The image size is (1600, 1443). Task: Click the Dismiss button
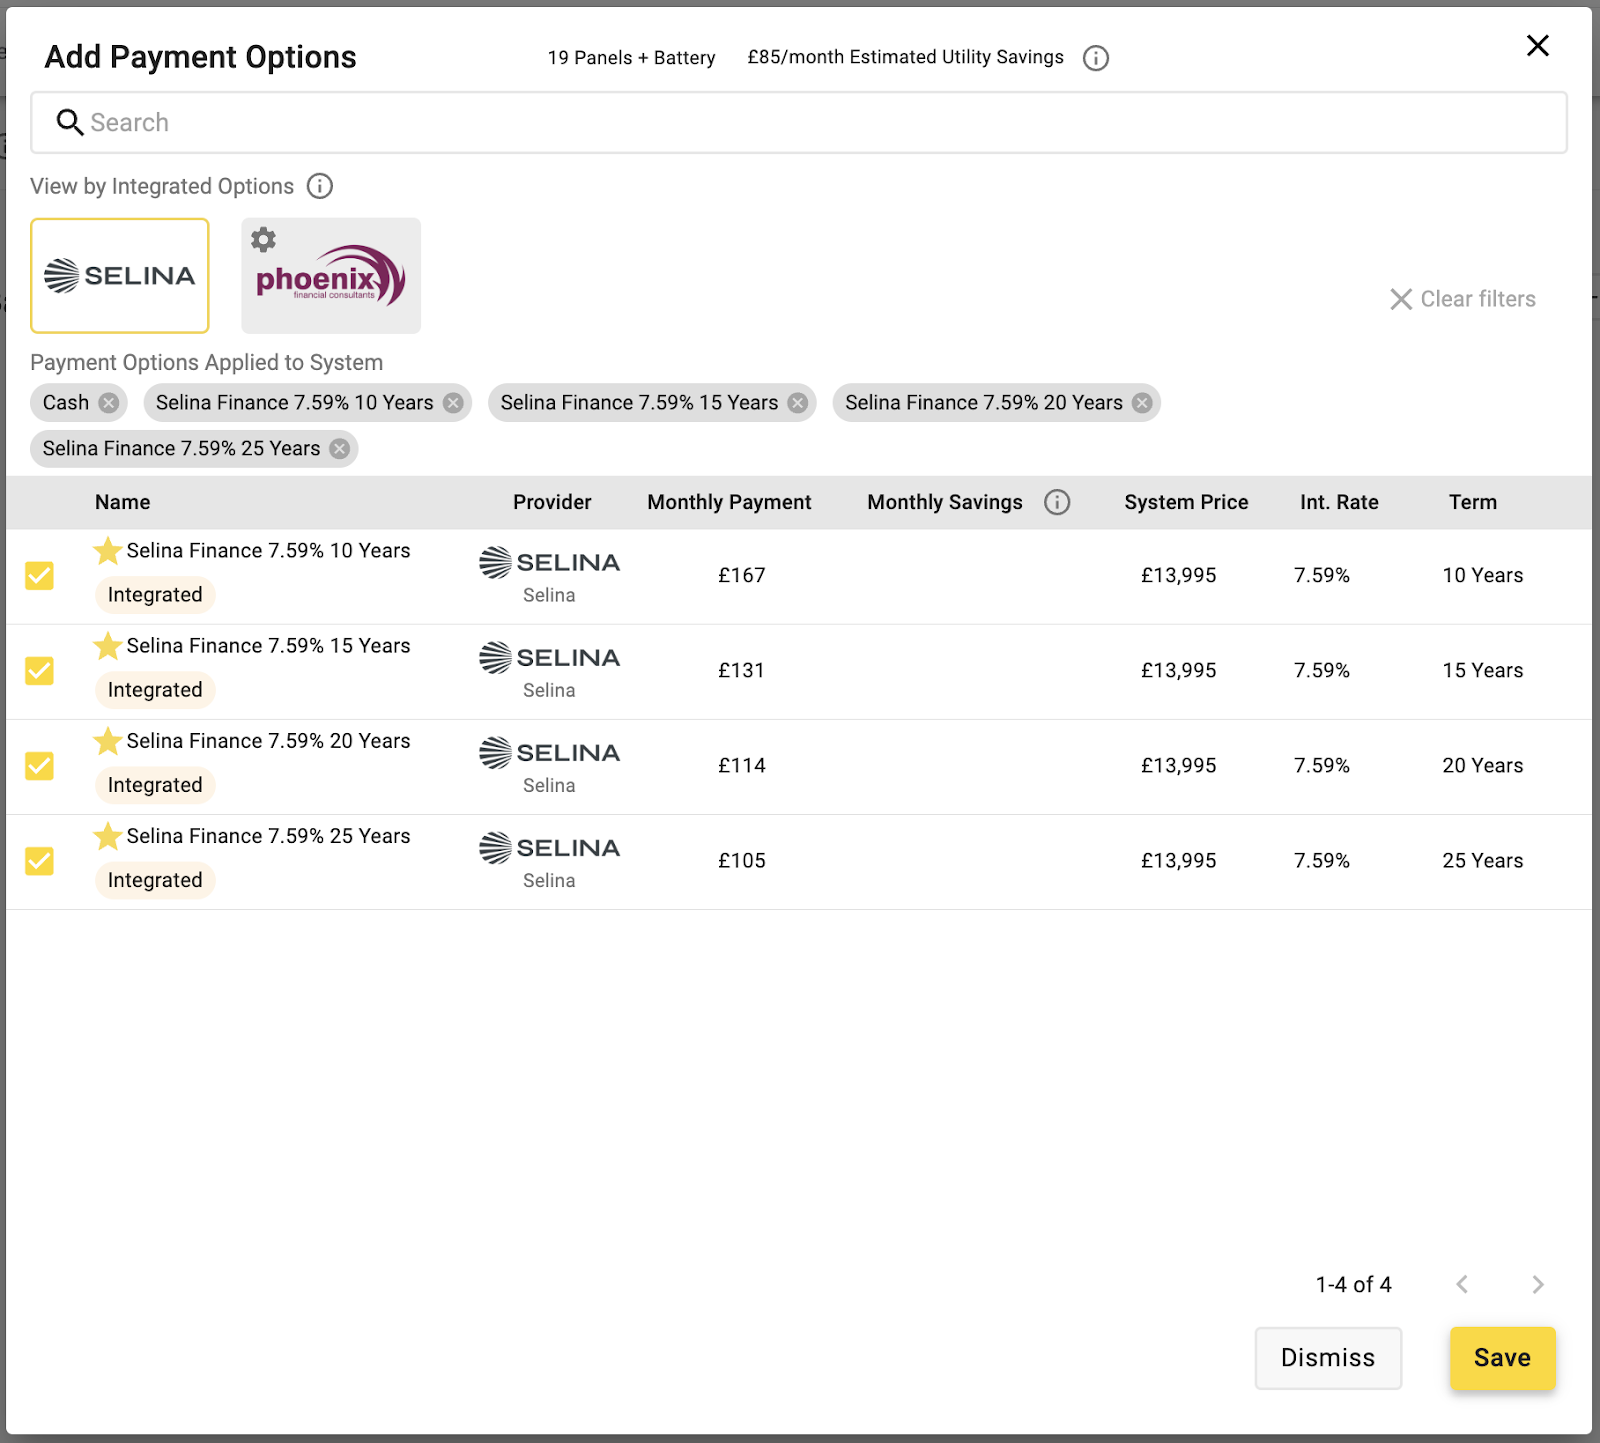coord(1328,1358)
